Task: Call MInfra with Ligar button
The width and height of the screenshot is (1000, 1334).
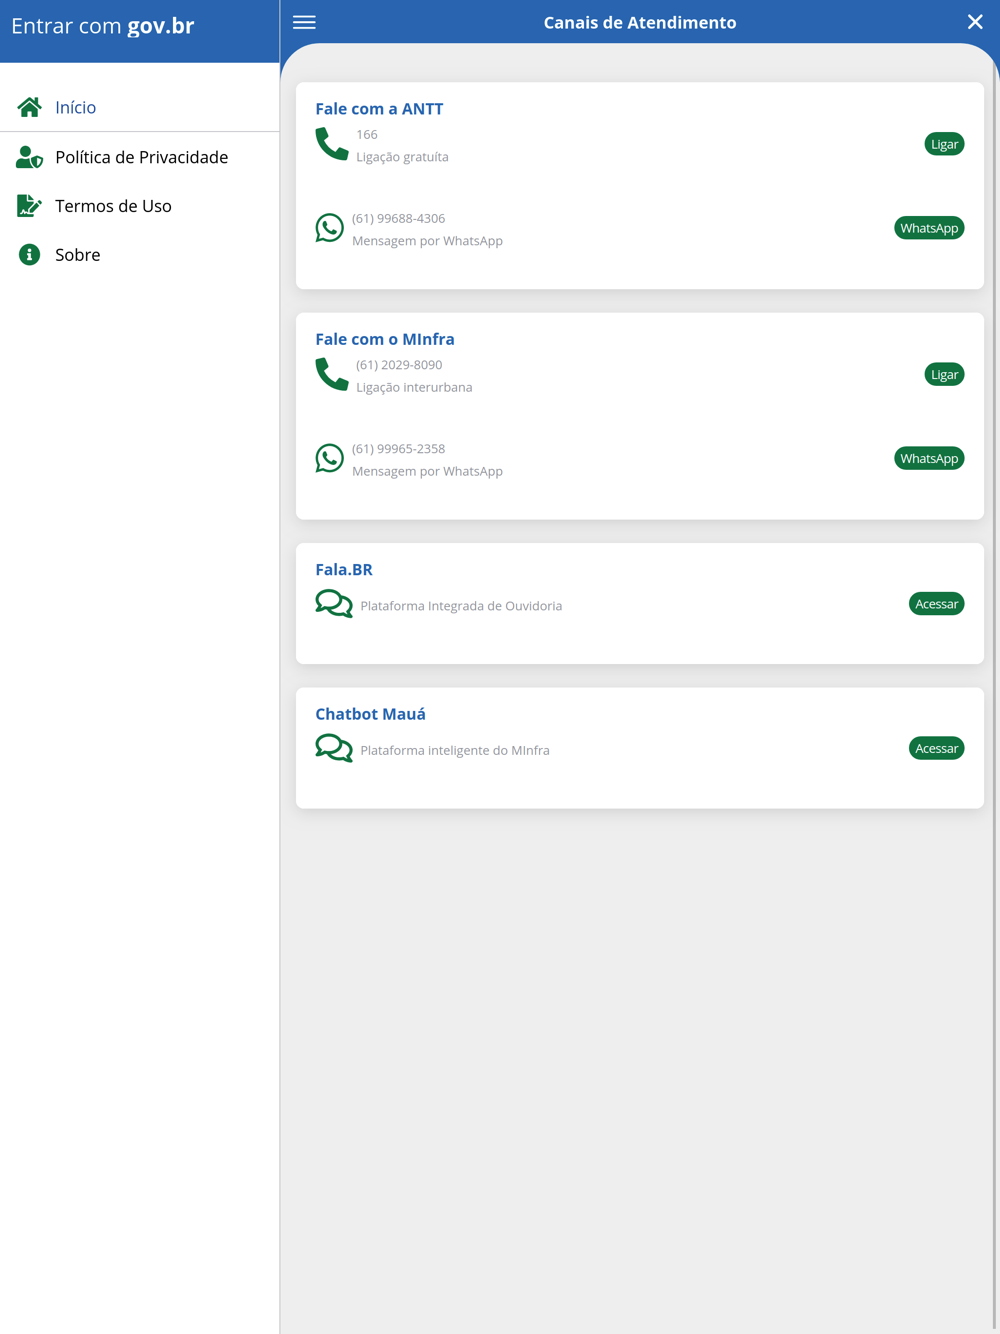Action: click(944, 374)
